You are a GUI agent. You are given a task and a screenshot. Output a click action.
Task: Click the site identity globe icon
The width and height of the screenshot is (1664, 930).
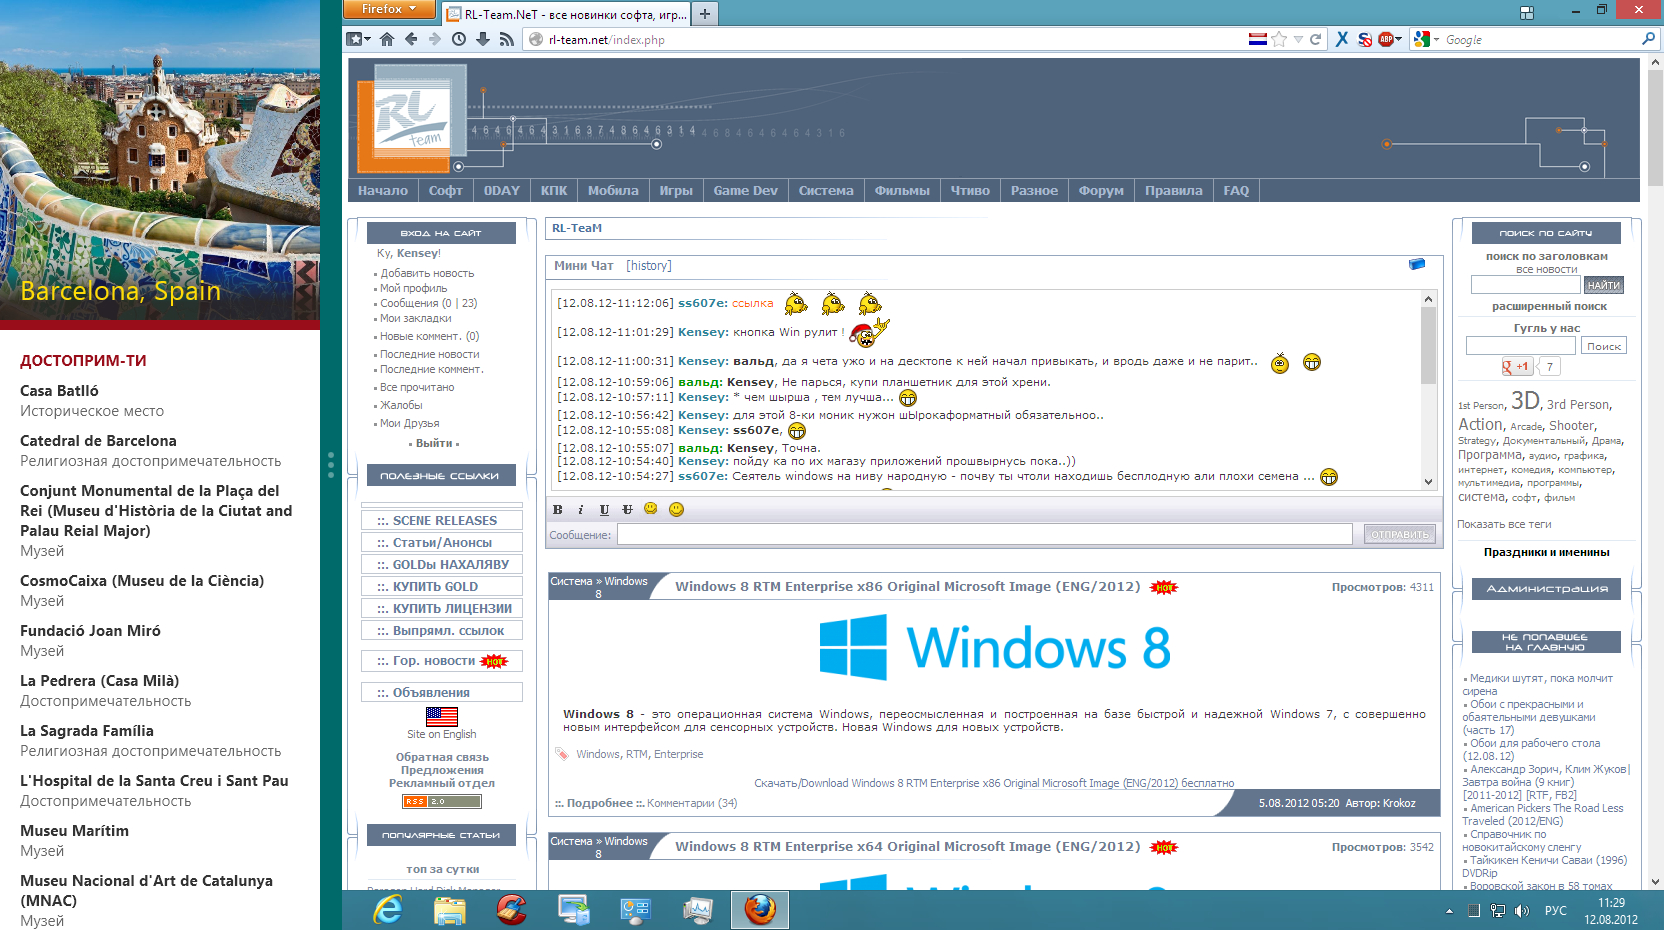coord(536,40)
